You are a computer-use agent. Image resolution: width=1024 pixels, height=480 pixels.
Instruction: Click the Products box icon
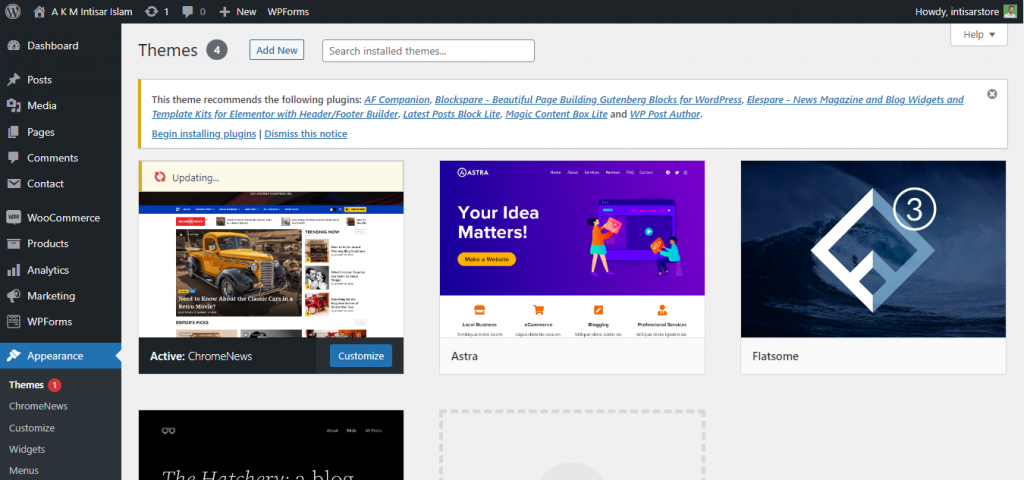pyautogui.click(x=13, y=244)
